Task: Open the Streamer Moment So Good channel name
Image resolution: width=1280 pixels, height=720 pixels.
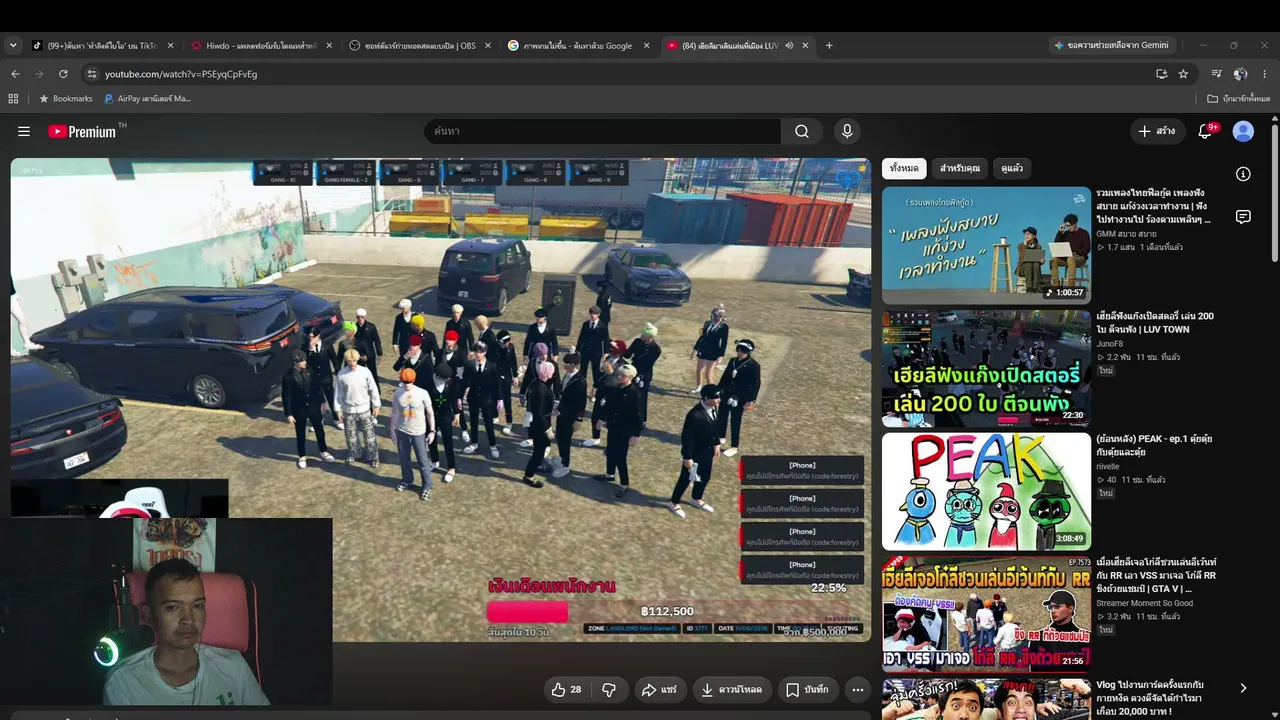Action: (1144, 603)
